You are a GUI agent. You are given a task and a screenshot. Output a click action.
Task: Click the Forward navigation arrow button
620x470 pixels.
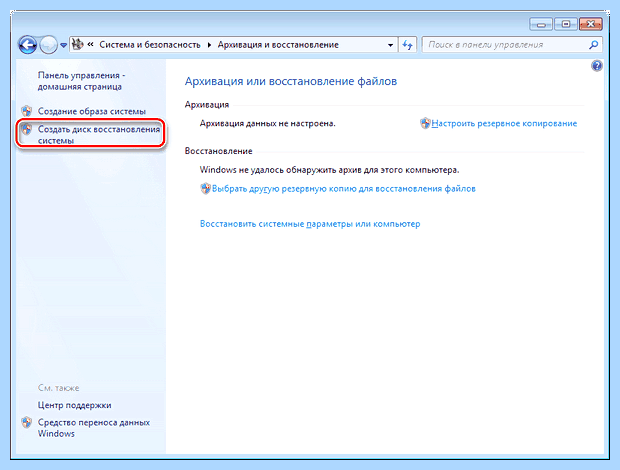pos(48,45)
